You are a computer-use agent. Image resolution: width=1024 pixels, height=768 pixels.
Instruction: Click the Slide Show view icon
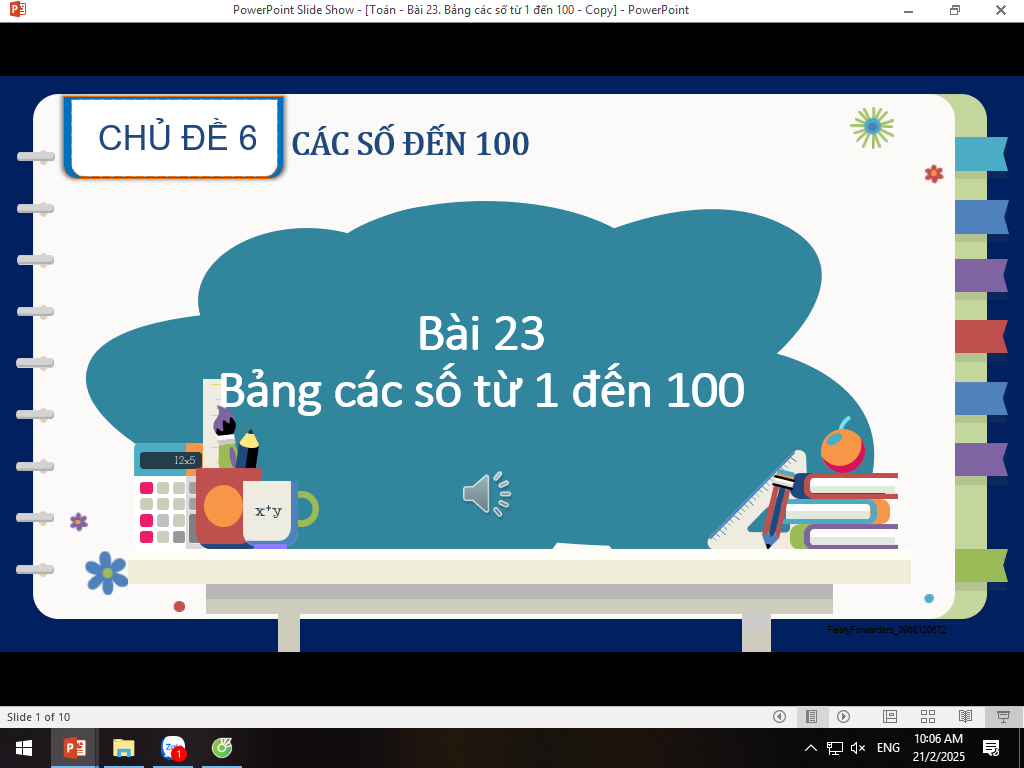click(1003, 717)
